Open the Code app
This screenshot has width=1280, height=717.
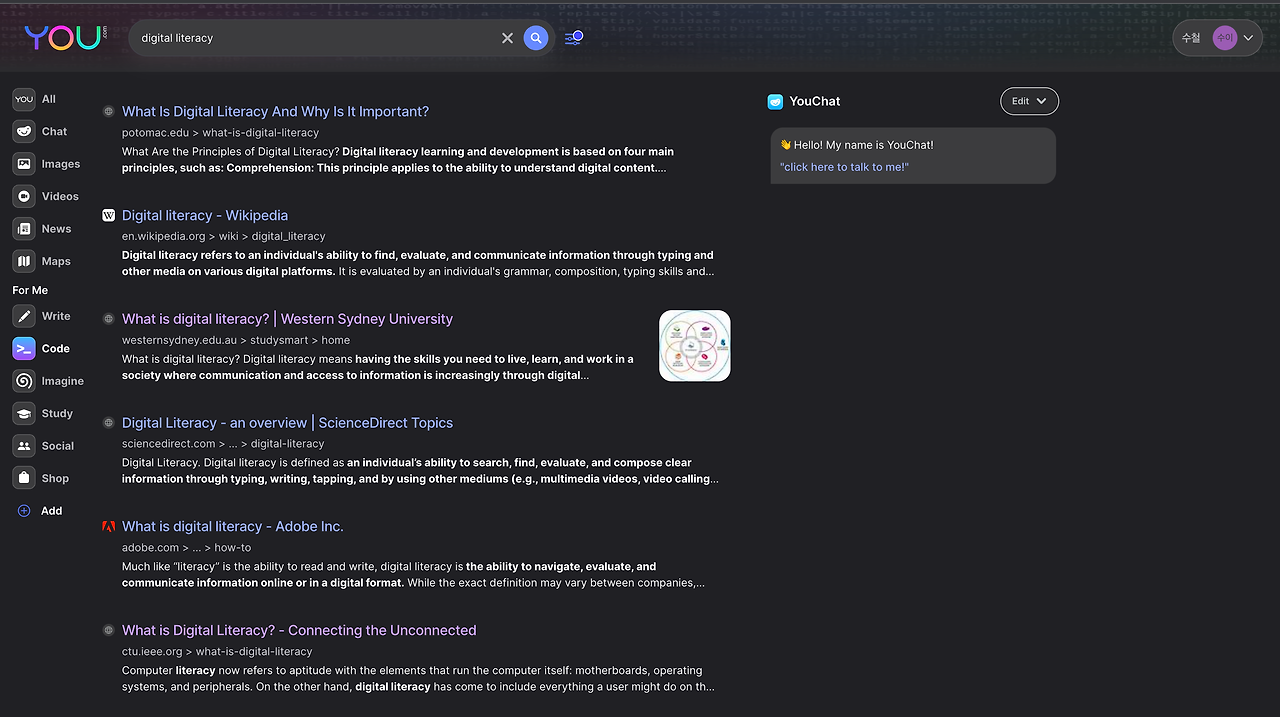pos(42,349)
